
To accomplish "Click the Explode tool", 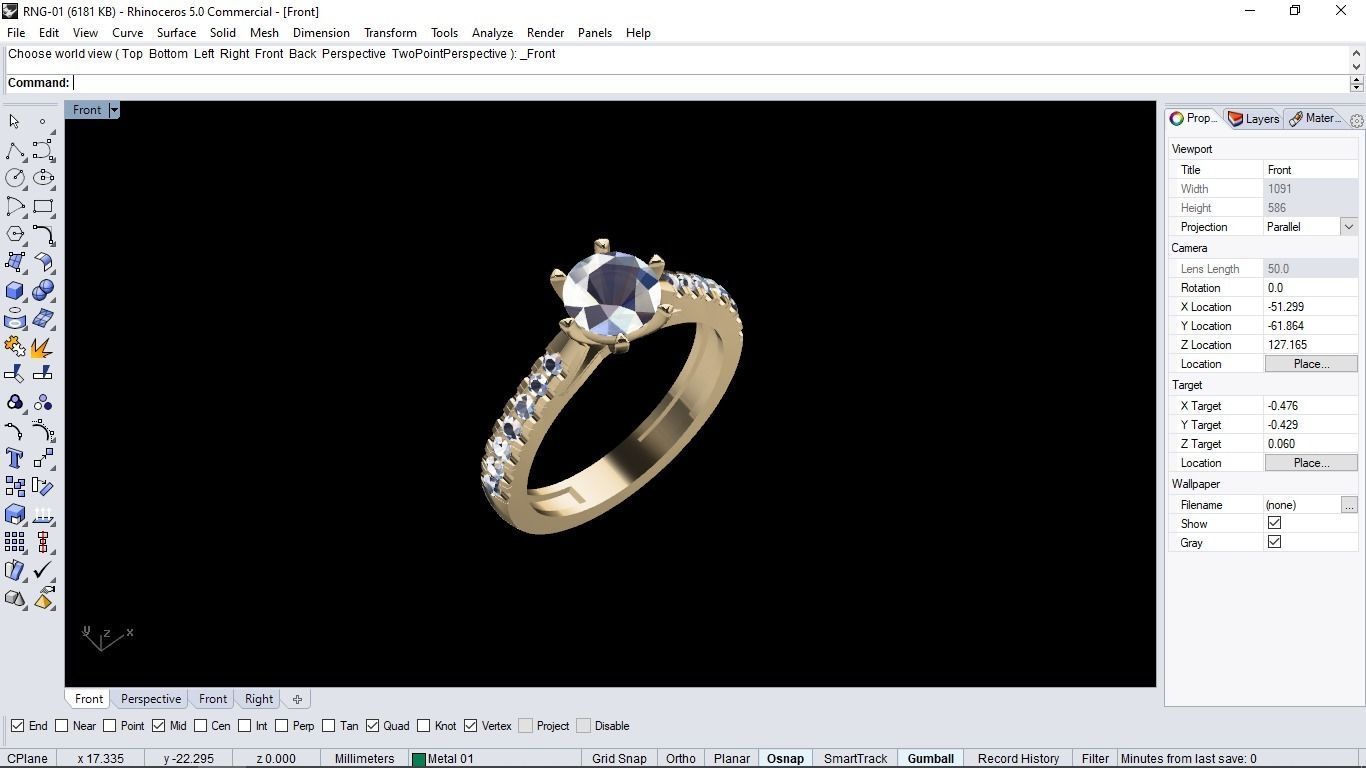I will point(43,346).
